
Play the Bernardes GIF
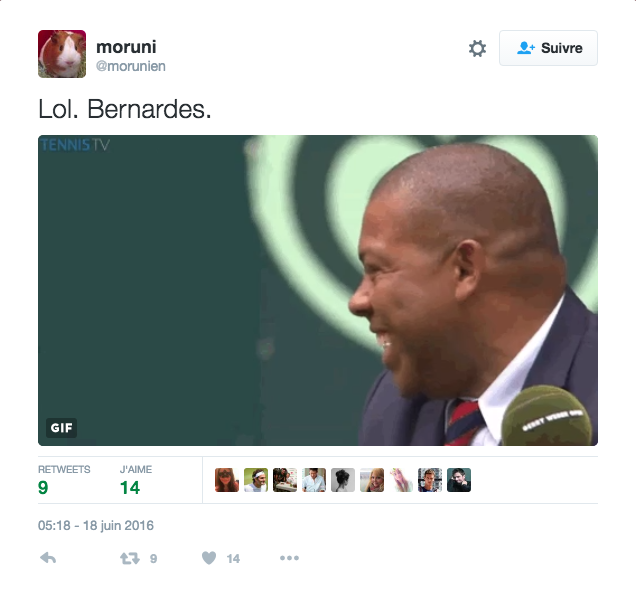click(318, 290)
